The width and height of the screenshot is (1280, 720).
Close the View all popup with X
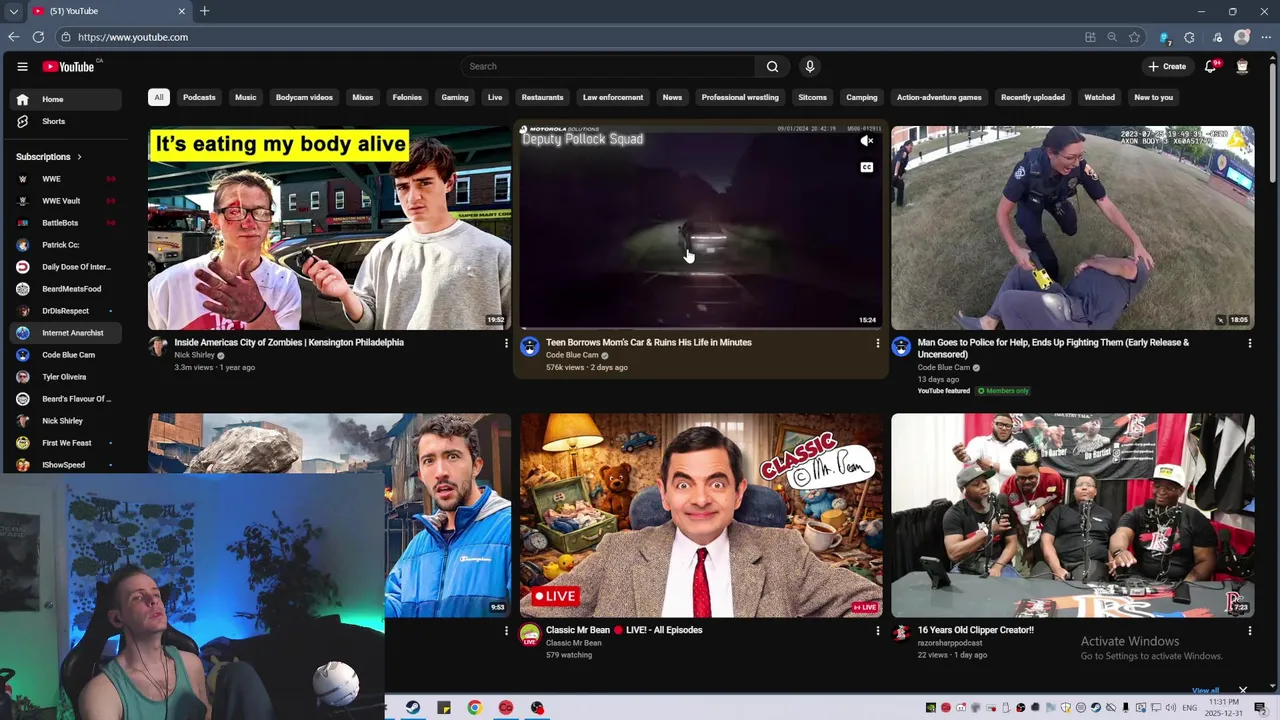1243,690
